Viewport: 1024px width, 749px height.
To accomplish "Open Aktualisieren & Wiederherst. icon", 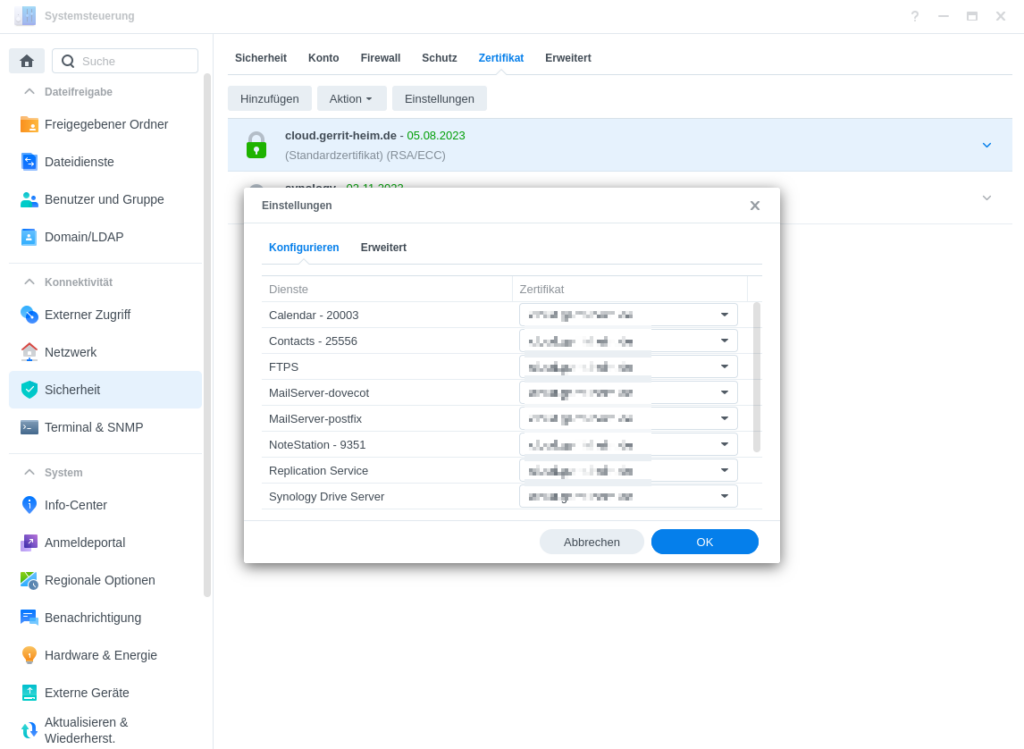I will 29,730.
